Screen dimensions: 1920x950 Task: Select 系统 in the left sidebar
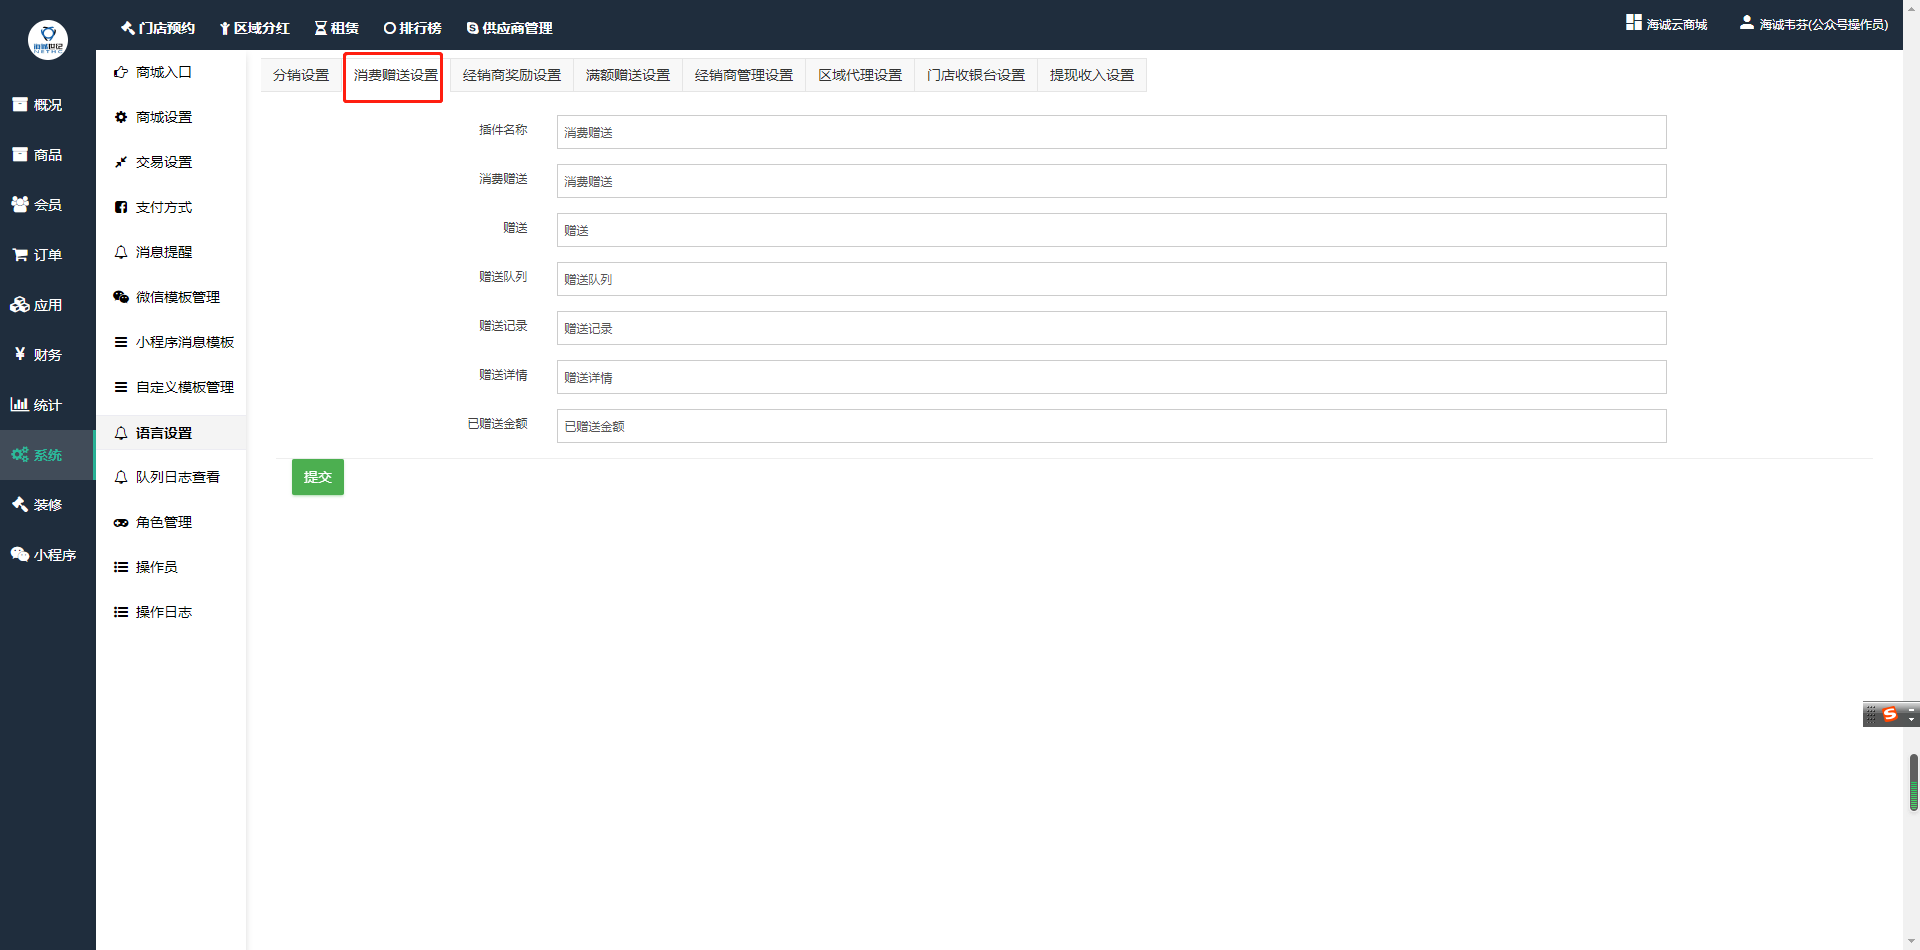[48, 455]
